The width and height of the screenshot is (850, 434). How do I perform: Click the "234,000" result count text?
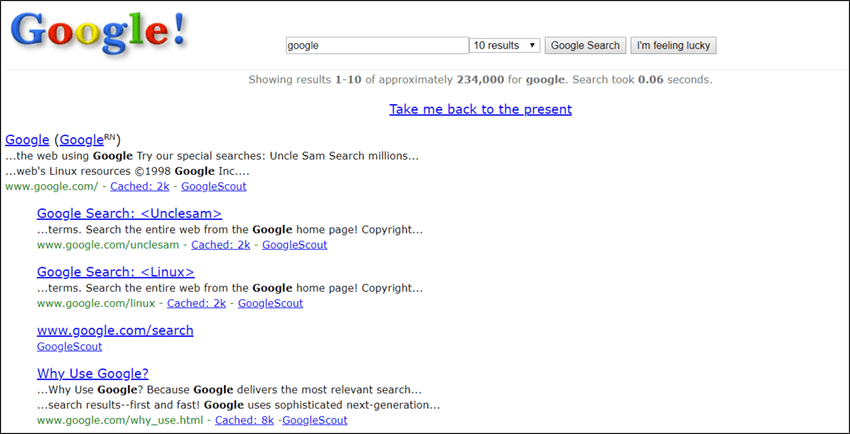[x=480, y=80]
